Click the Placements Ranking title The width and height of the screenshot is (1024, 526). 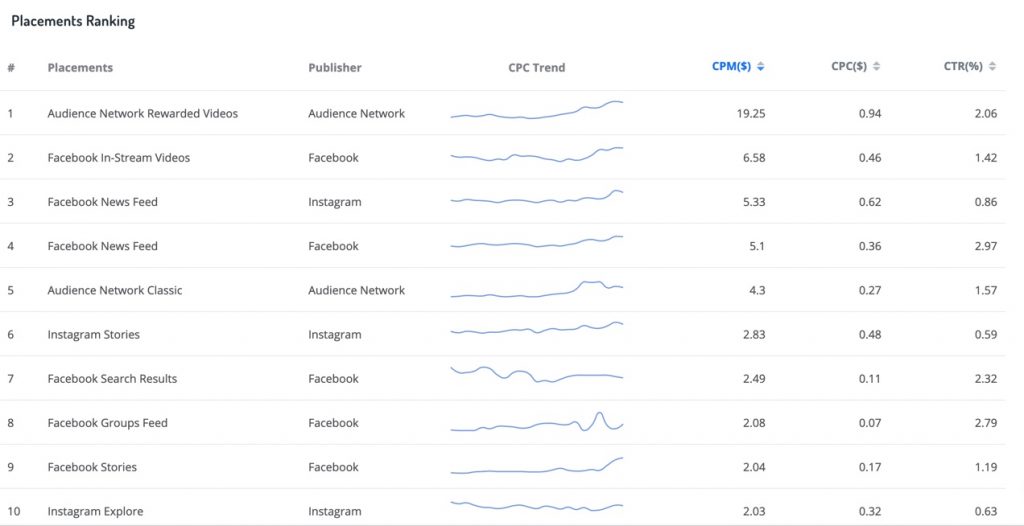click(x=73, y=21)
